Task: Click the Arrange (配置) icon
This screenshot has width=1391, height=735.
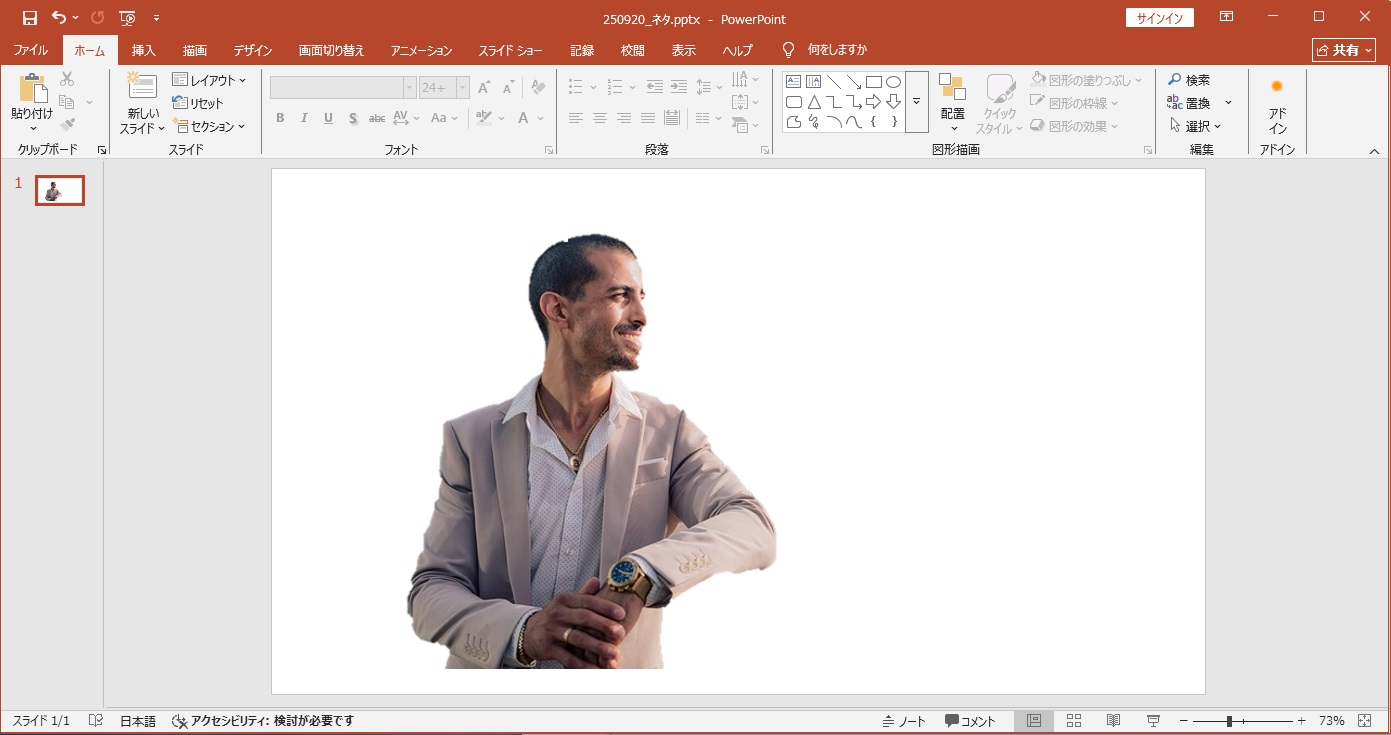Action: 952,88
